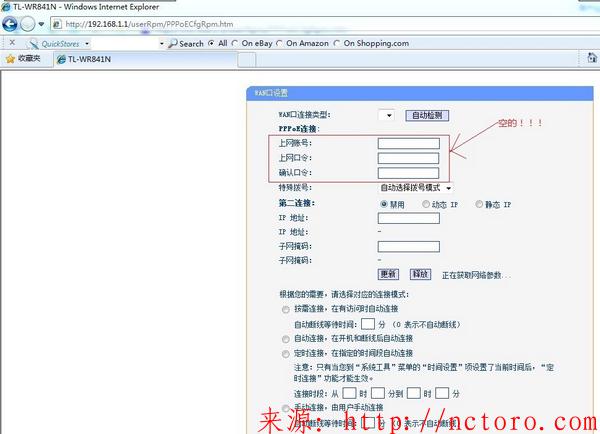The image size is (600, 434).
Task: Click the 更新 renew button
Action: coord(388,274)
